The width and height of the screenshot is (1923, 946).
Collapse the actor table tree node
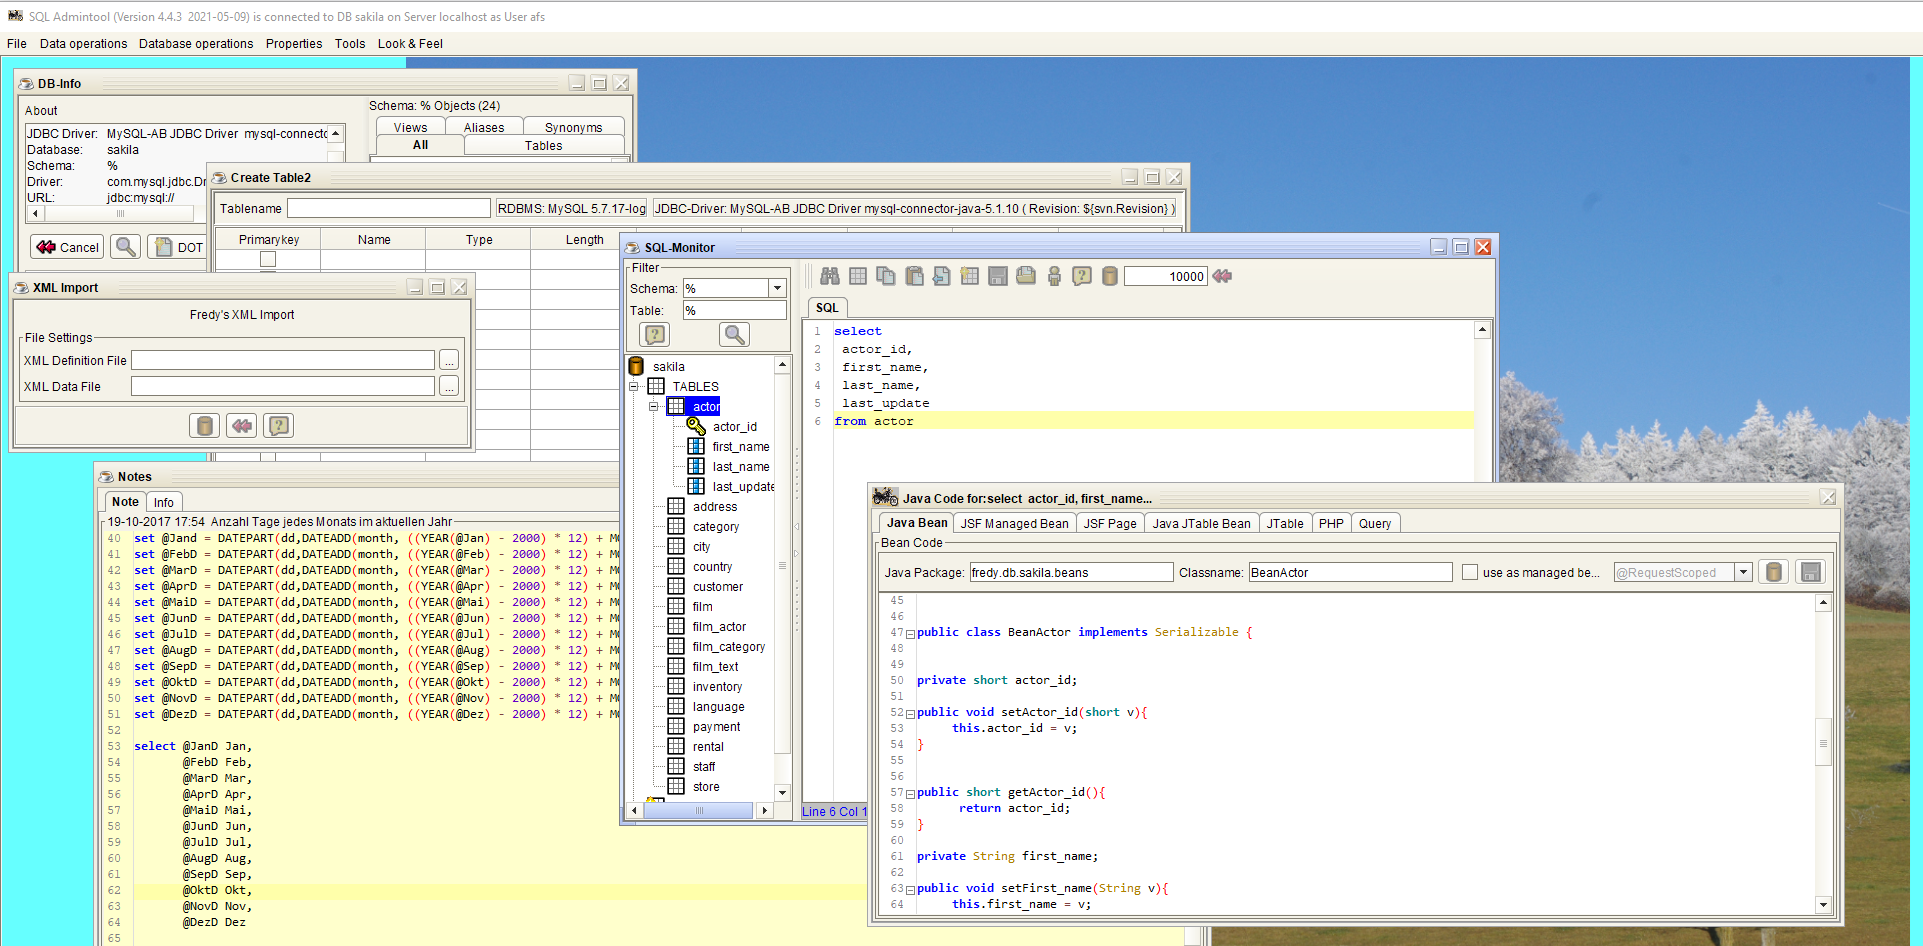pyautogui.click(x=653, y=407)
